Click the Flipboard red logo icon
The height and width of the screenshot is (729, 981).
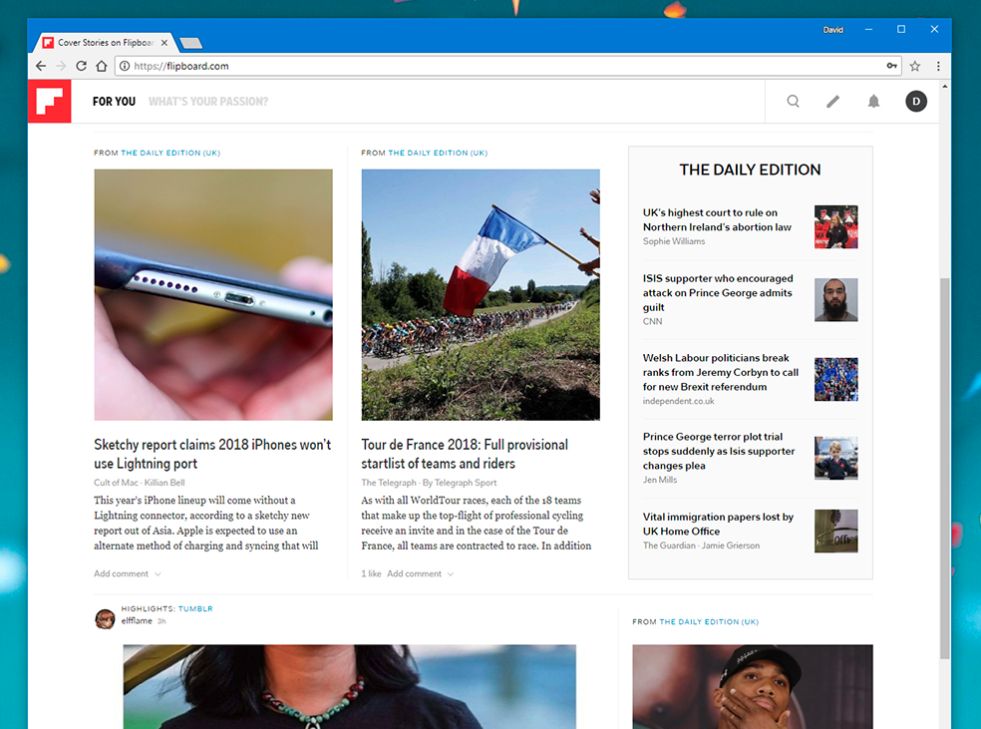point(49,101)
